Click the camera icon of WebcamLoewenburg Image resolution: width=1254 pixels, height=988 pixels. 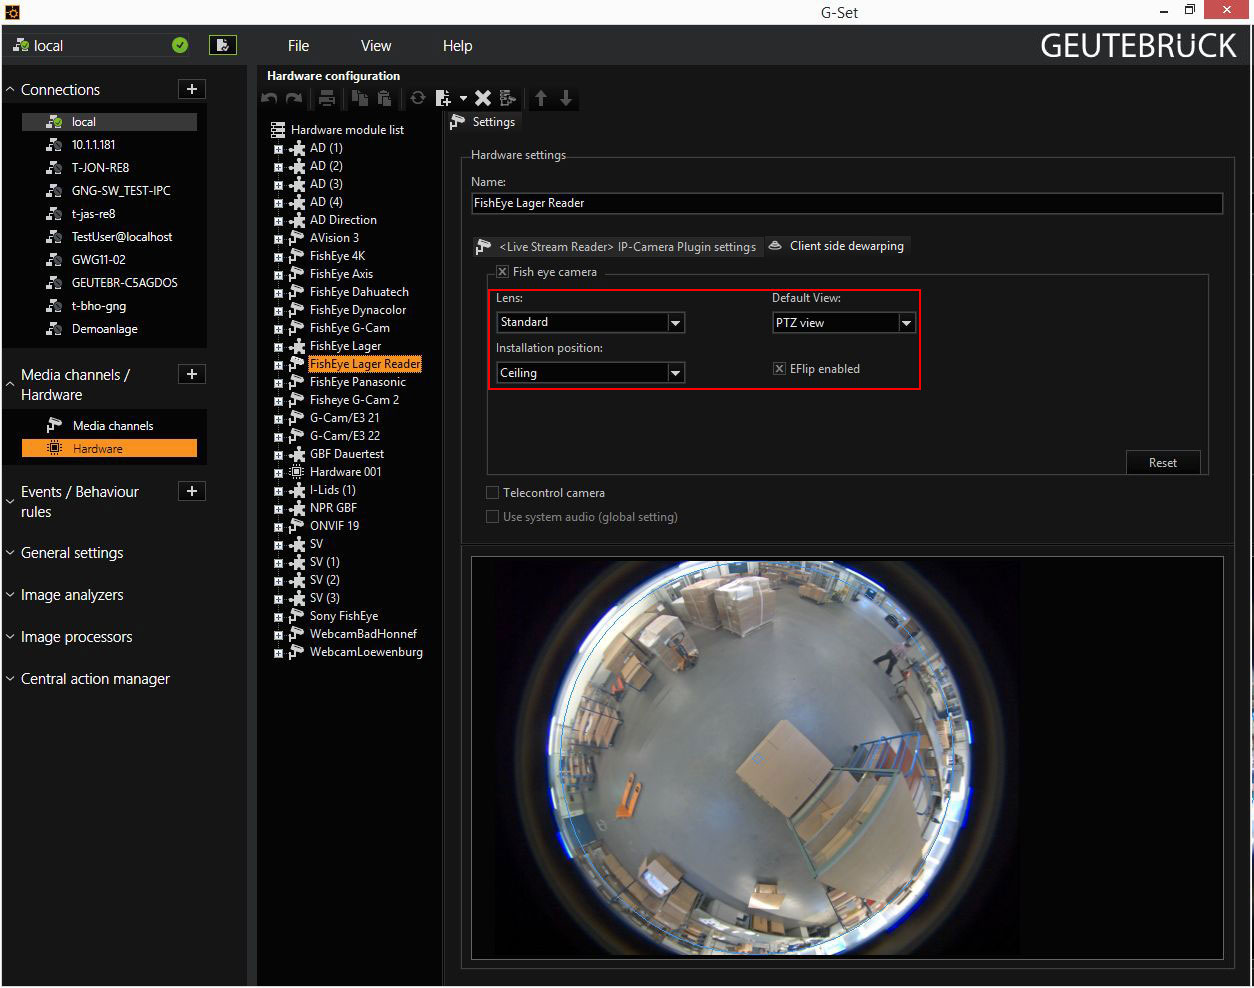[x=296, y=652]
